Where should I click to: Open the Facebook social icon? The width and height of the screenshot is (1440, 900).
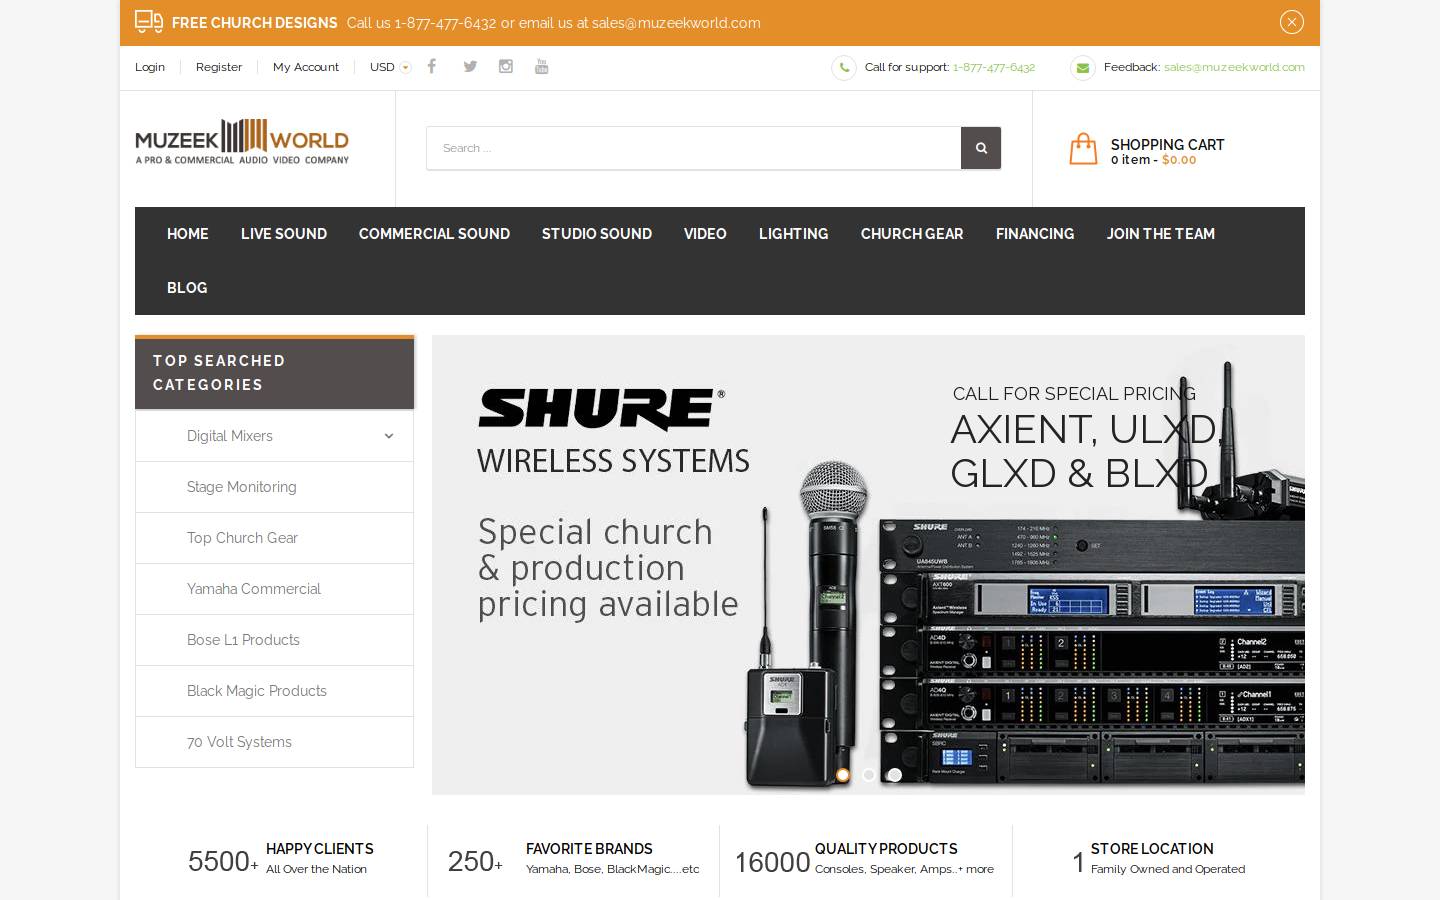[432, 67]
